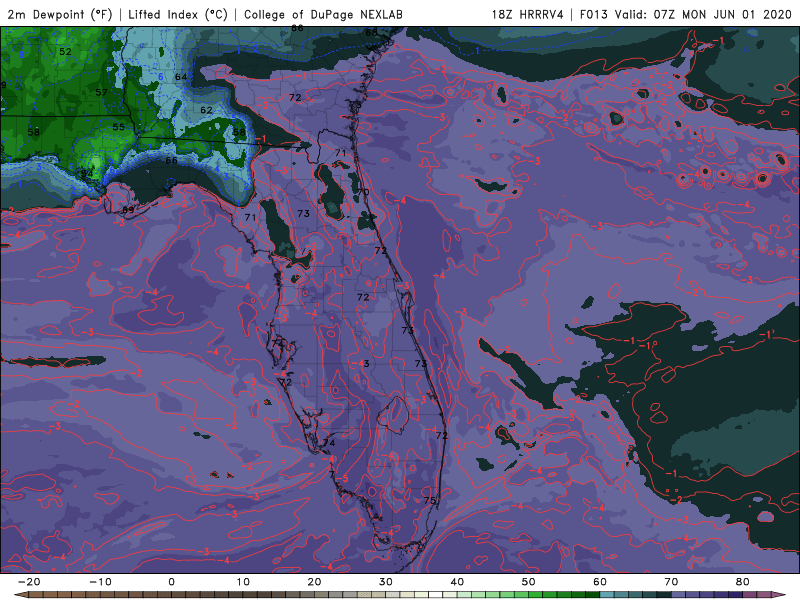Click the "2m Dewpoint (°F)" title text

coord(60,14)
